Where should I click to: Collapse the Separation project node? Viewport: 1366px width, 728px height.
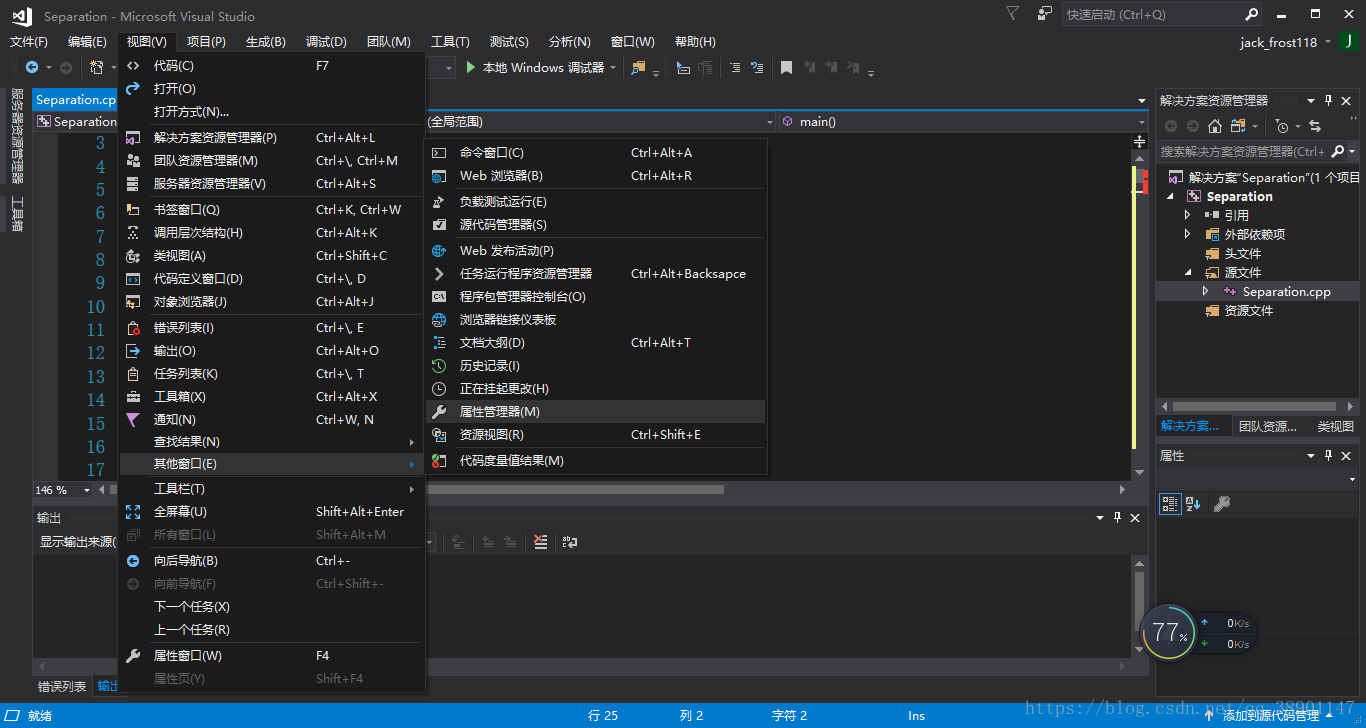[x=1169, y=196]
